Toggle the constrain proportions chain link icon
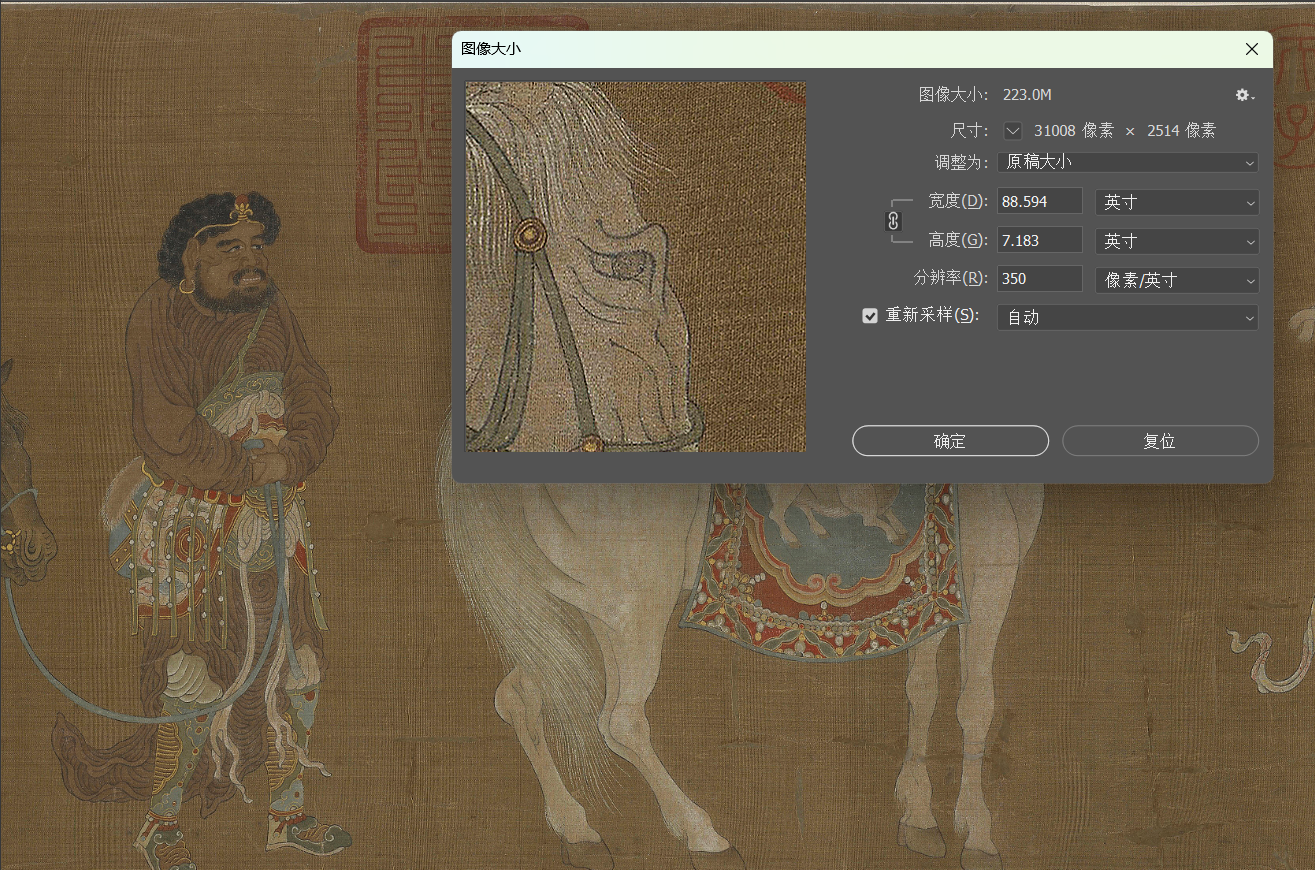1315x870 pixels. coord(894,221)
